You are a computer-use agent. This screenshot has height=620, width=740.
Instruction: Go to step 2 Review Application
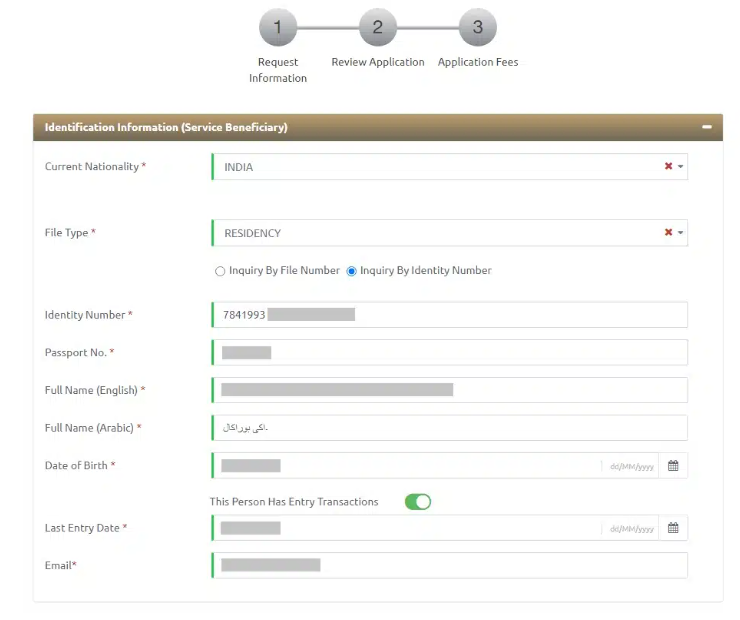[377, 28]
